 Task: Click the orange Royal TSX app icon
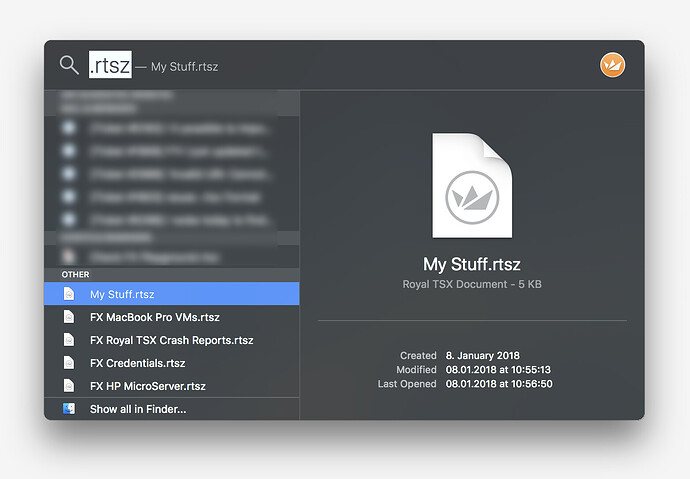(612, 65)
